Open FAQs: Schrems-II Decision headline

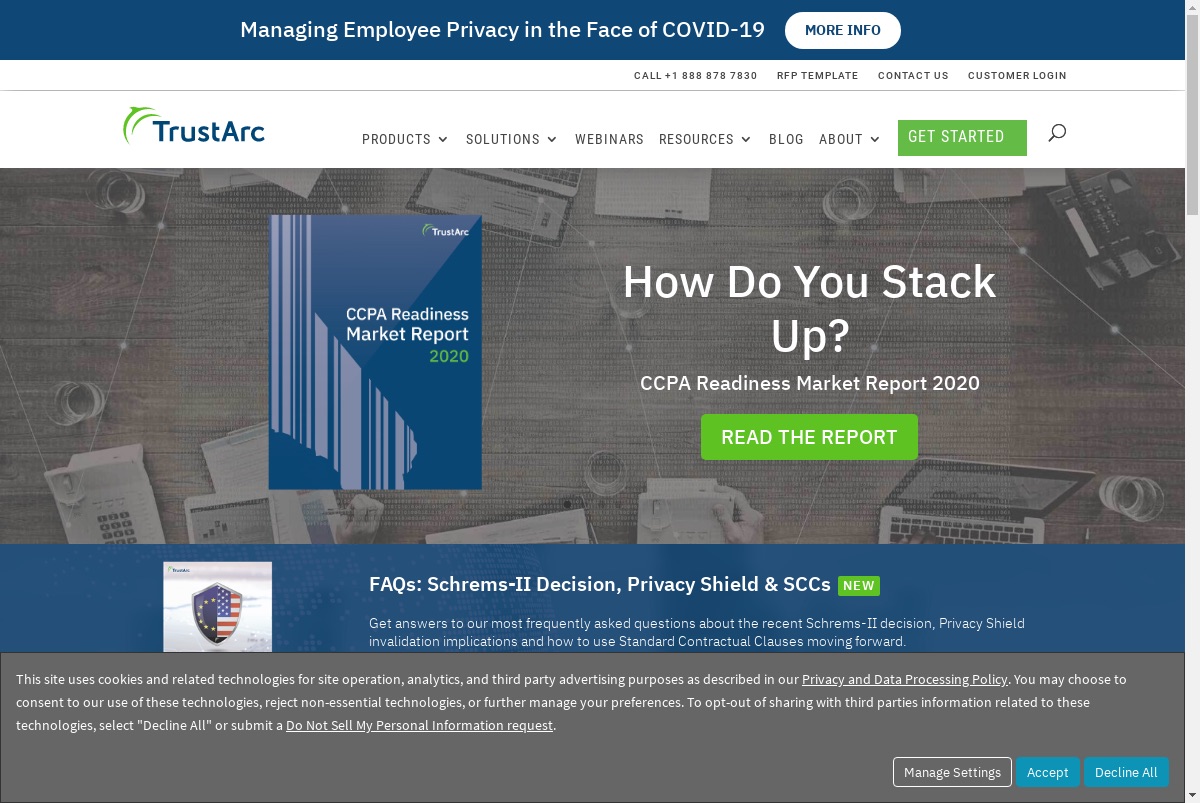tap(600, 584)
